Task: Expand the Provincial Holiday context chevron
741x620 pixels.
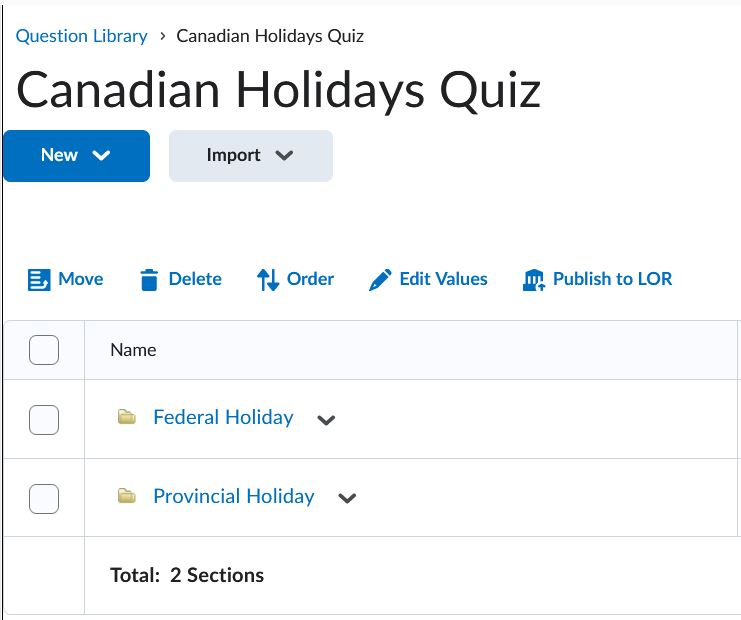Action: 347,498
